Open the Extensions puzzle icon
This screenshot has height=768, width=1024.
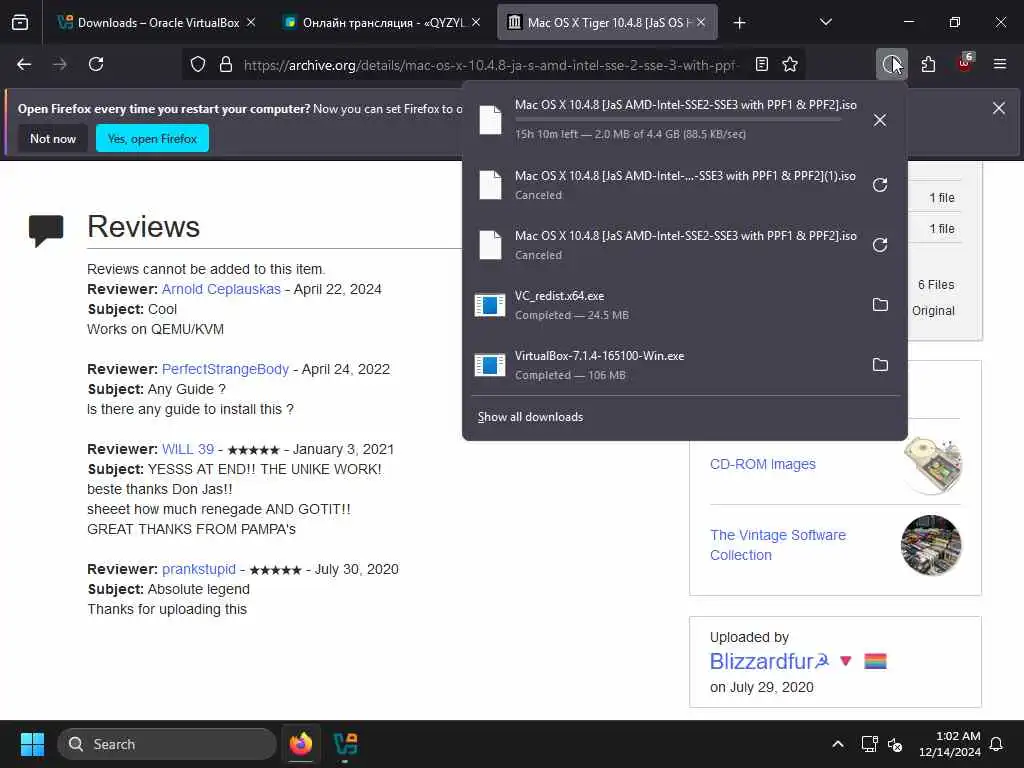[x=928, y=64]
